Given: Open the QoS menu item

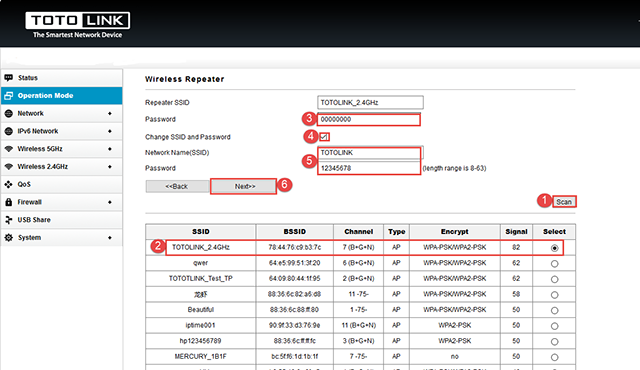Looking at the screenshot, I should [61, 184].
